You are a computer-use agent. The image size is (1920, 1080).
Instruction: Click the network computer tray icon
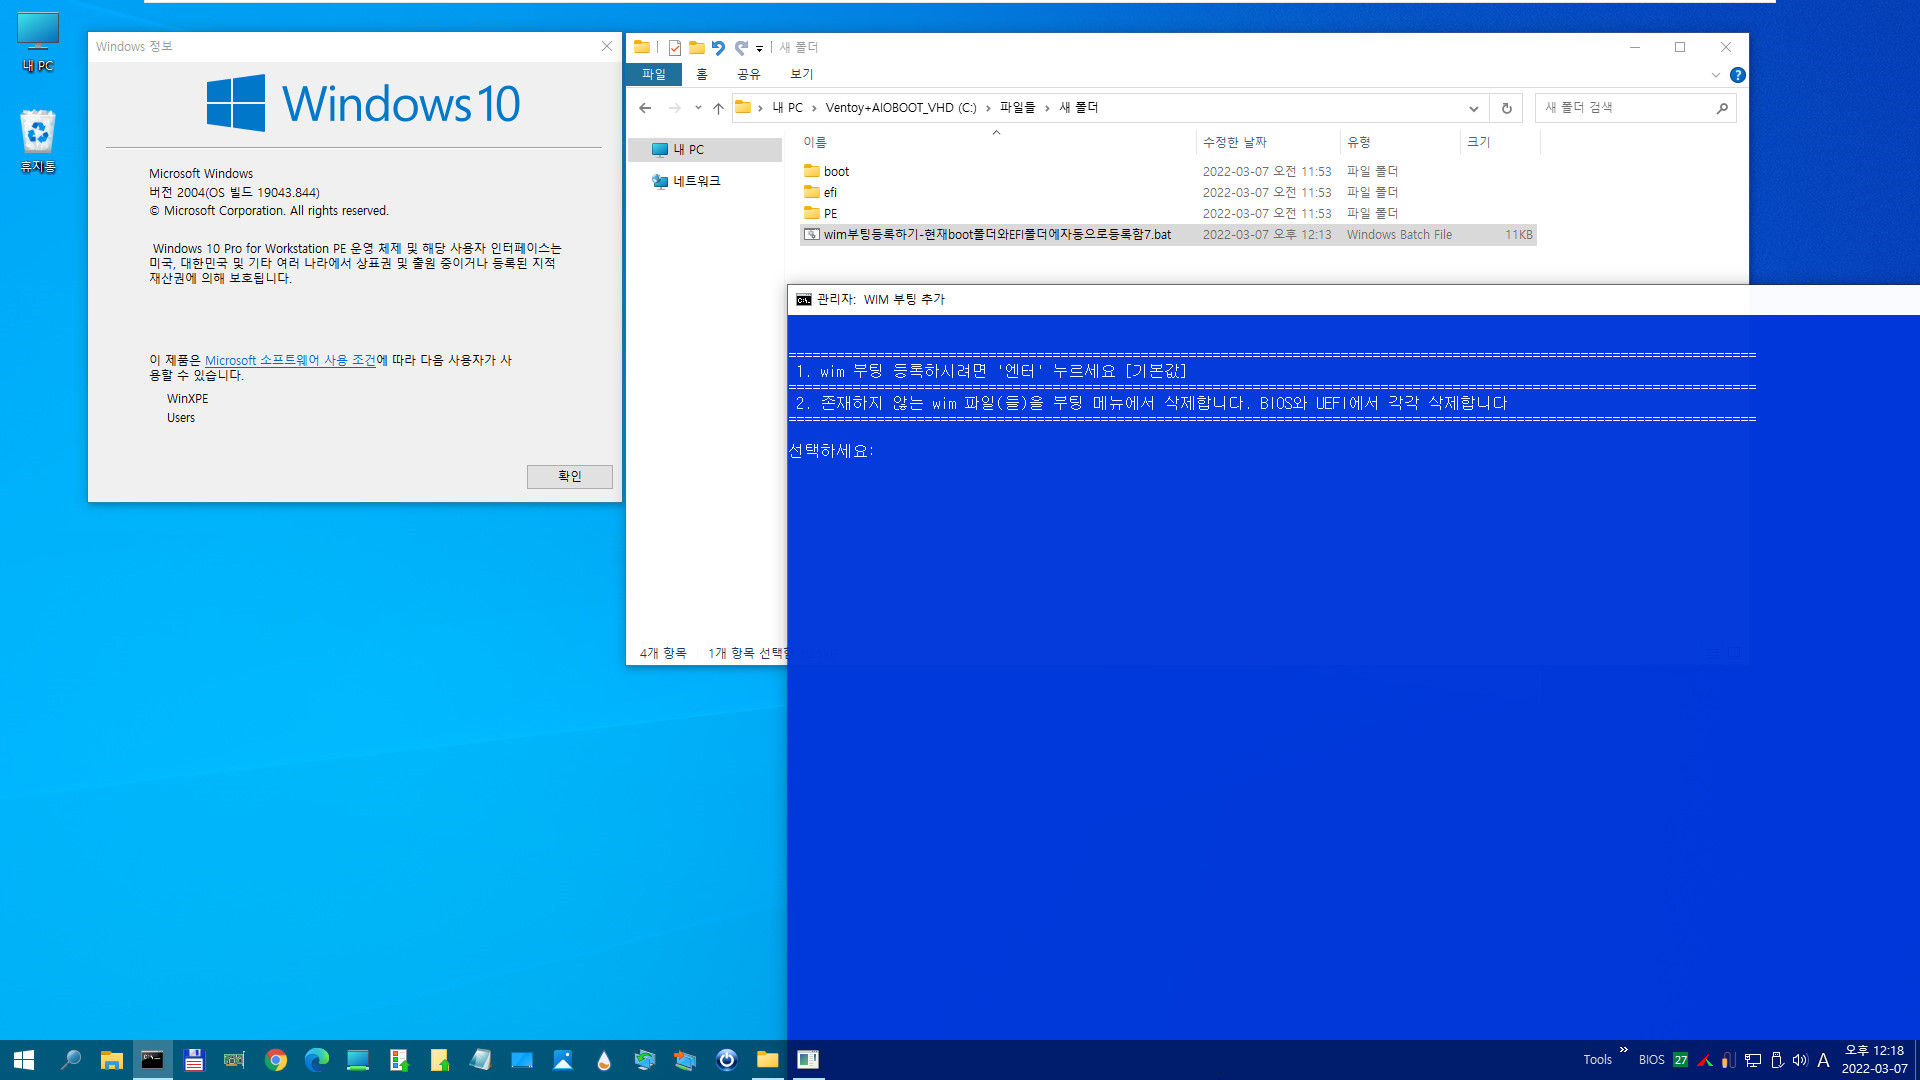point(1753,1060)
